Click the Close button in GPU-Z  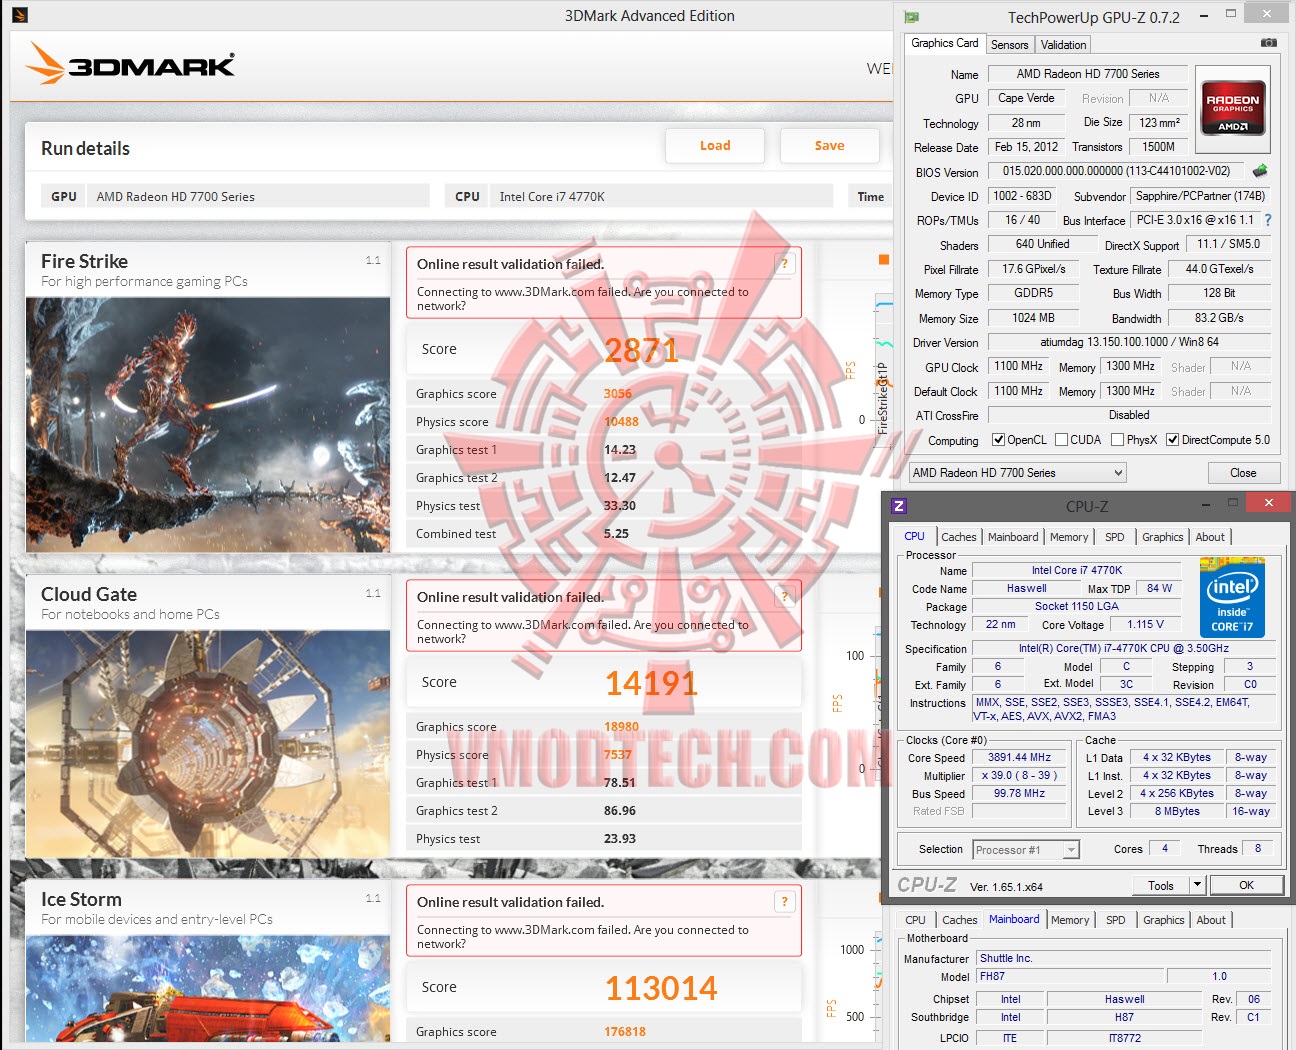coord(1243,473)
